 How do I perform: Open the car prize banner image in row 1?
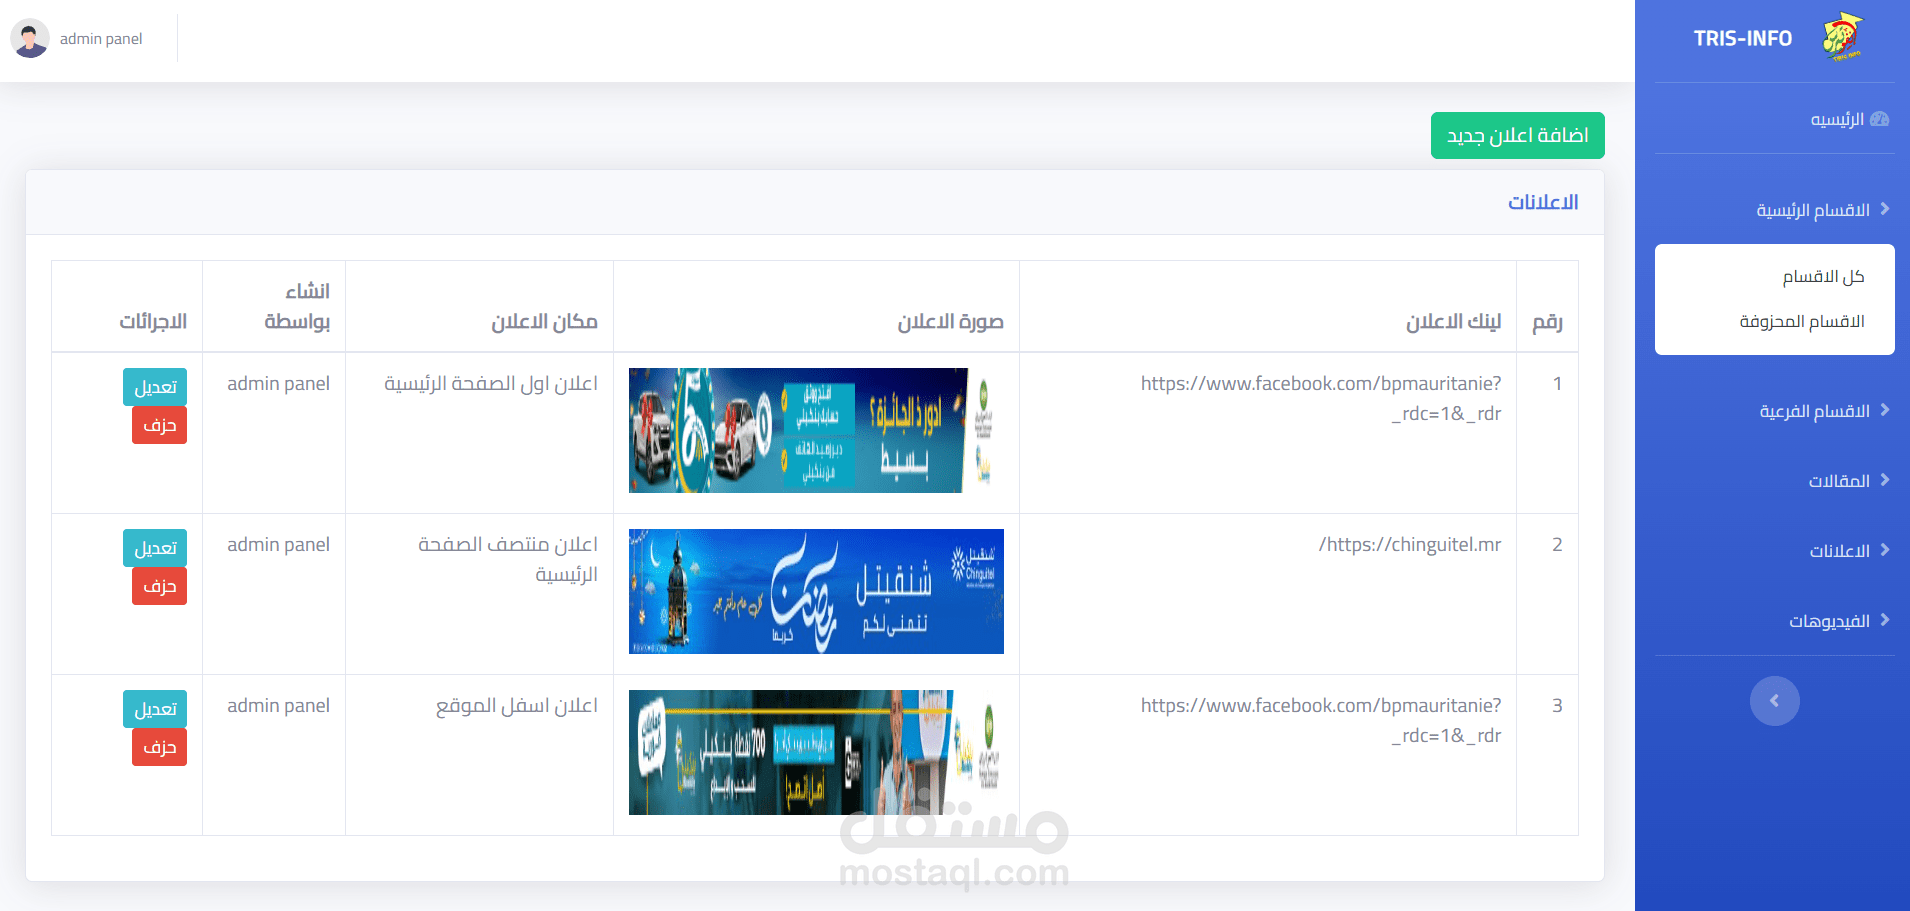click(816, 430)
